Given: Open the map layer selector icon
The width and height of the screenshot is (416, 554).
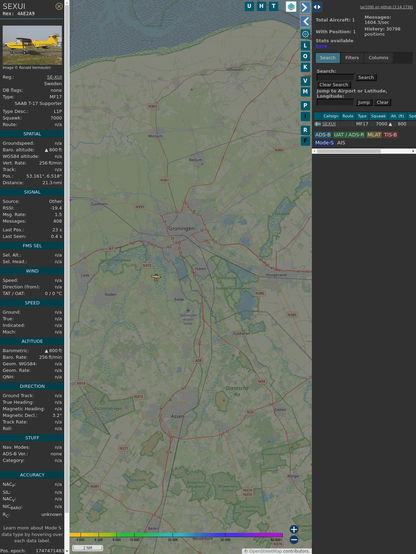Looking at the screenshot, I should (x=291, y=7).
